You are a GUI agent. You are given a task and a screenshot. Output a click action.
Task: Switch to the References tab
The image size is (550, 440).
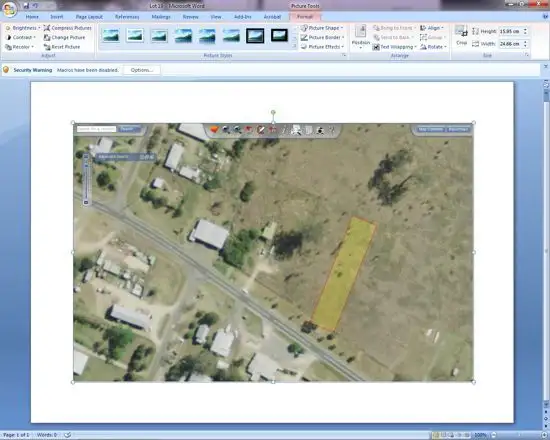tap(127, 16)
